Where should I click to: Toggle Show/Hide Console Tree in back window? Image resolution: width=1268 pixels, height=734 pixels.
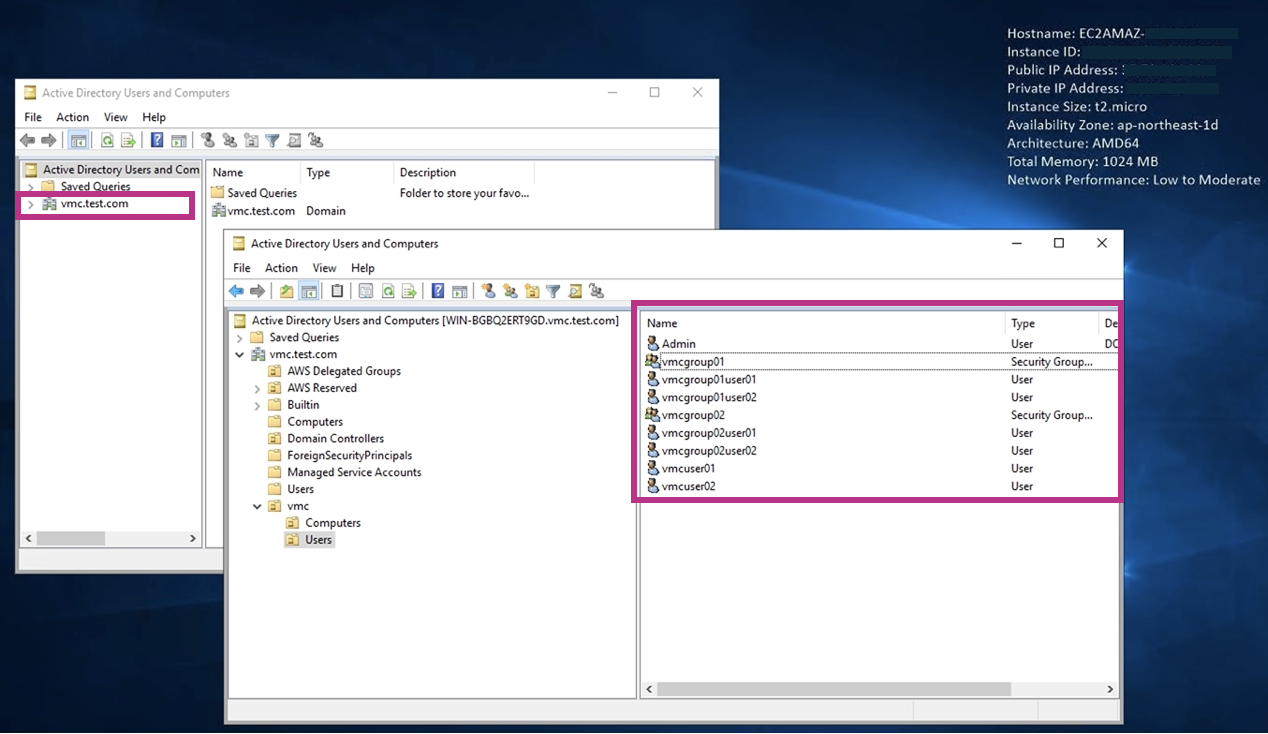[x=78, y=140]
